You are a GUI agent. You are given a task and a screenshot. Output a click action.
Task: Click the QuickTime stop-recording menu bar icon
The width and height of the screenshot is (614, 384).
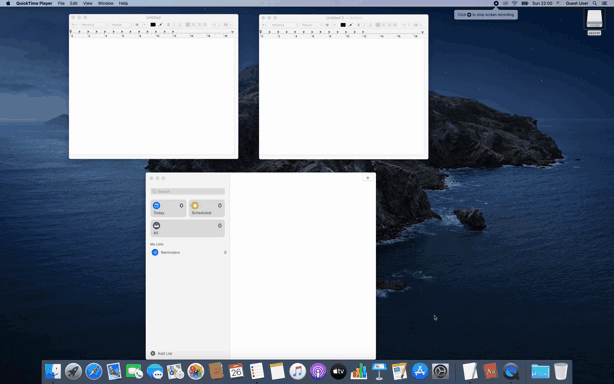(x=496, y=4)
